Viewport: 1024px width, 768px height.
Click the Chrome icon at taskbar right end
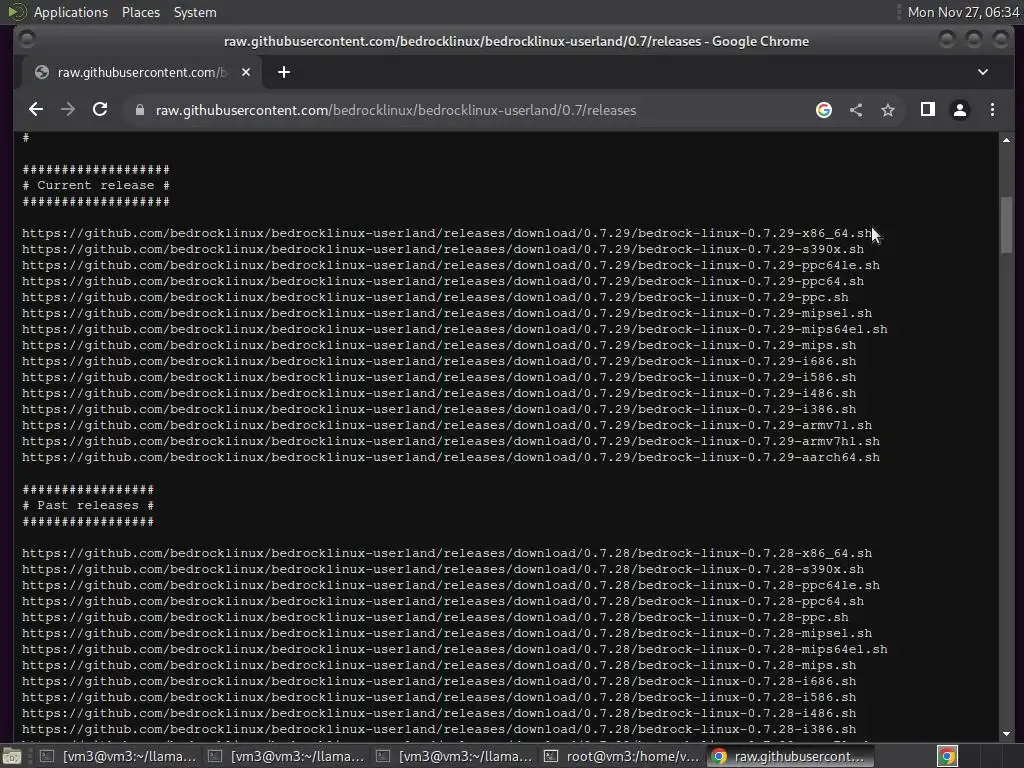pos(947,756)
